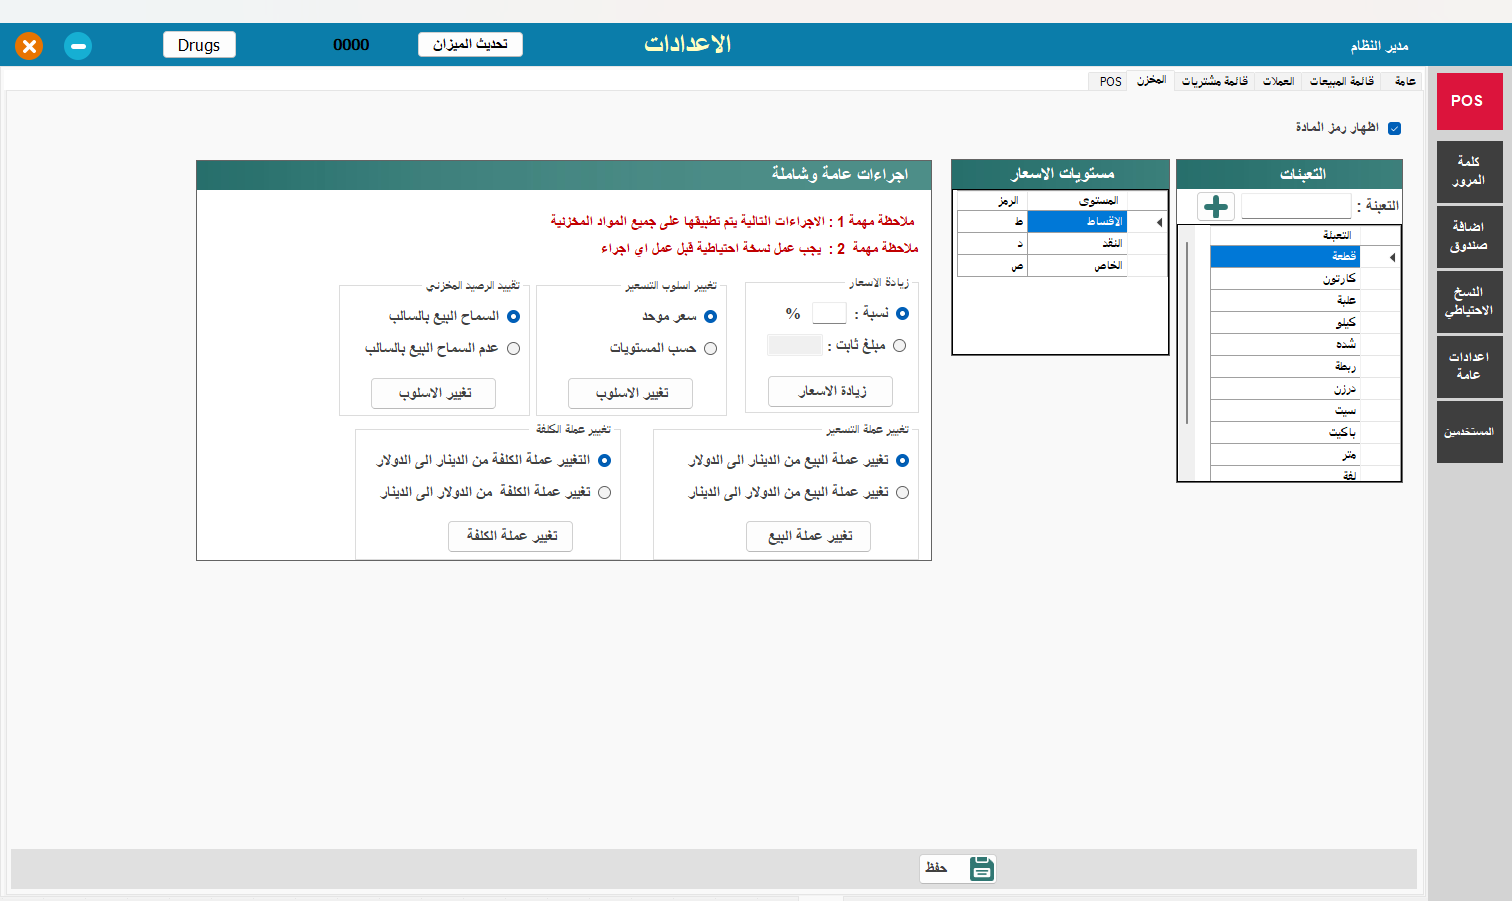Select الخاص price level cell
The width and height of the screenshot is (1512, 901).
[x=1077, y=266]
